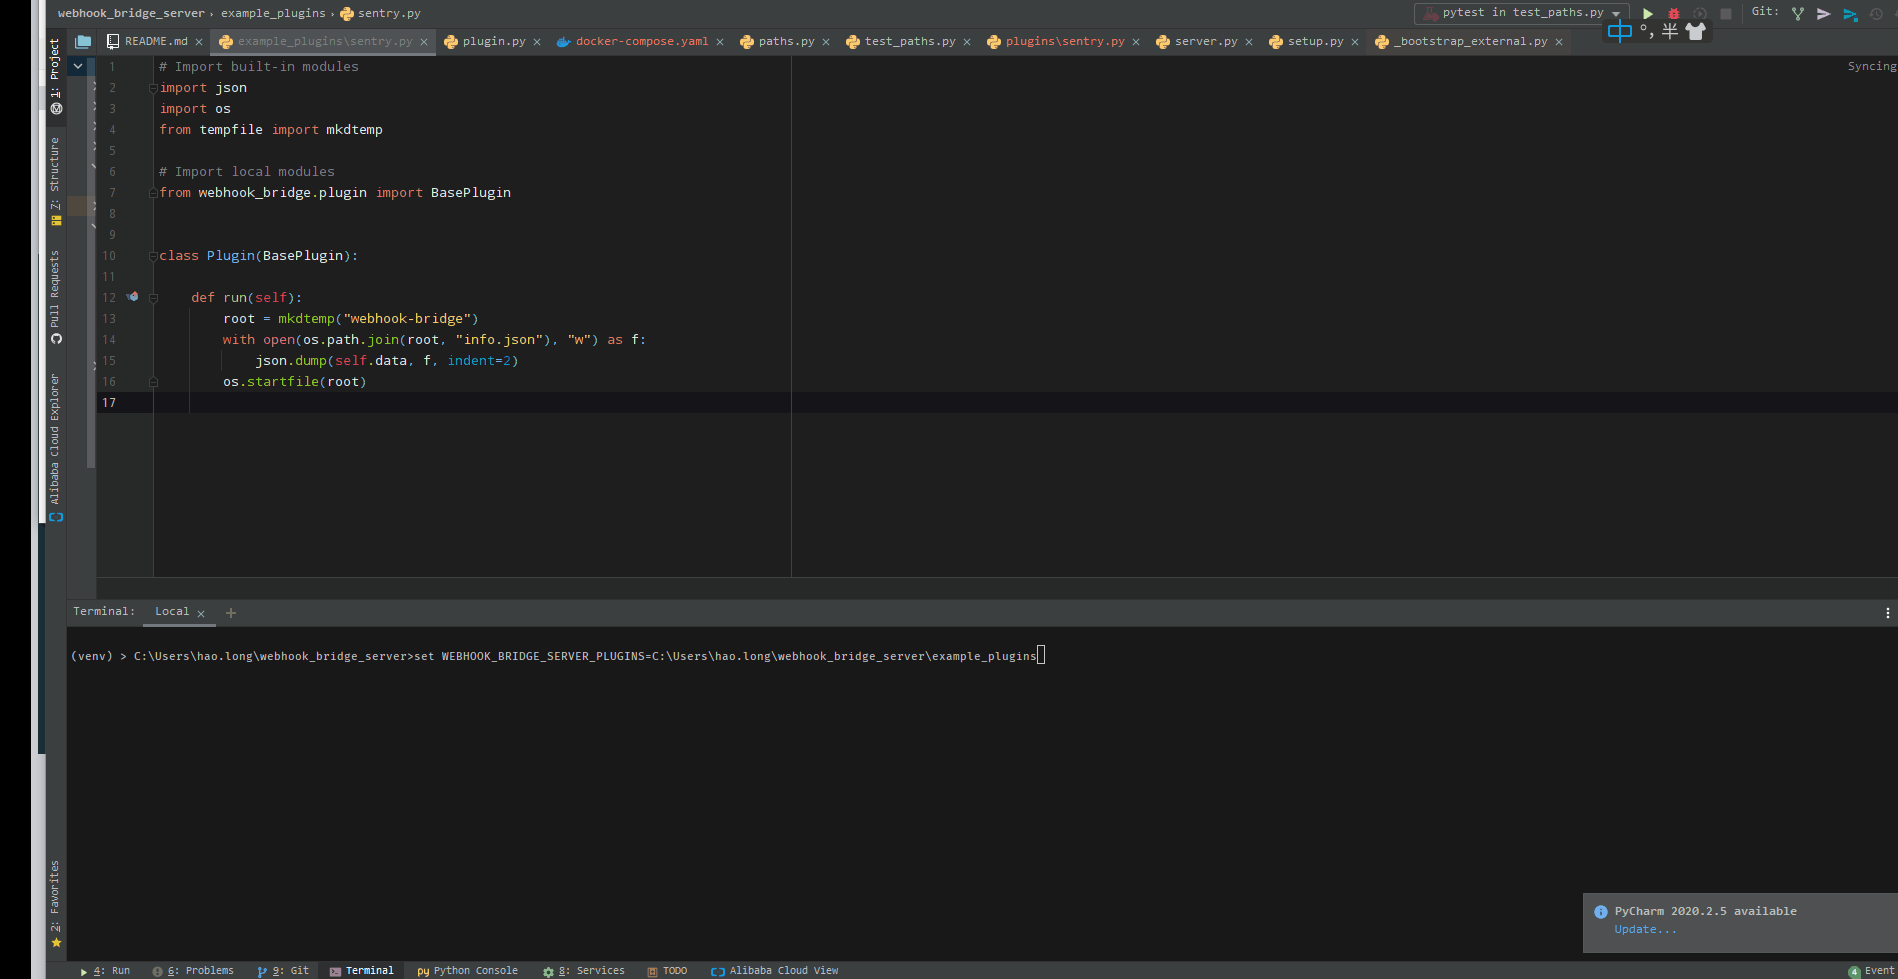Open the TODO tool window
Viewport: 1898px width, 979px height.
coord(668,970)
